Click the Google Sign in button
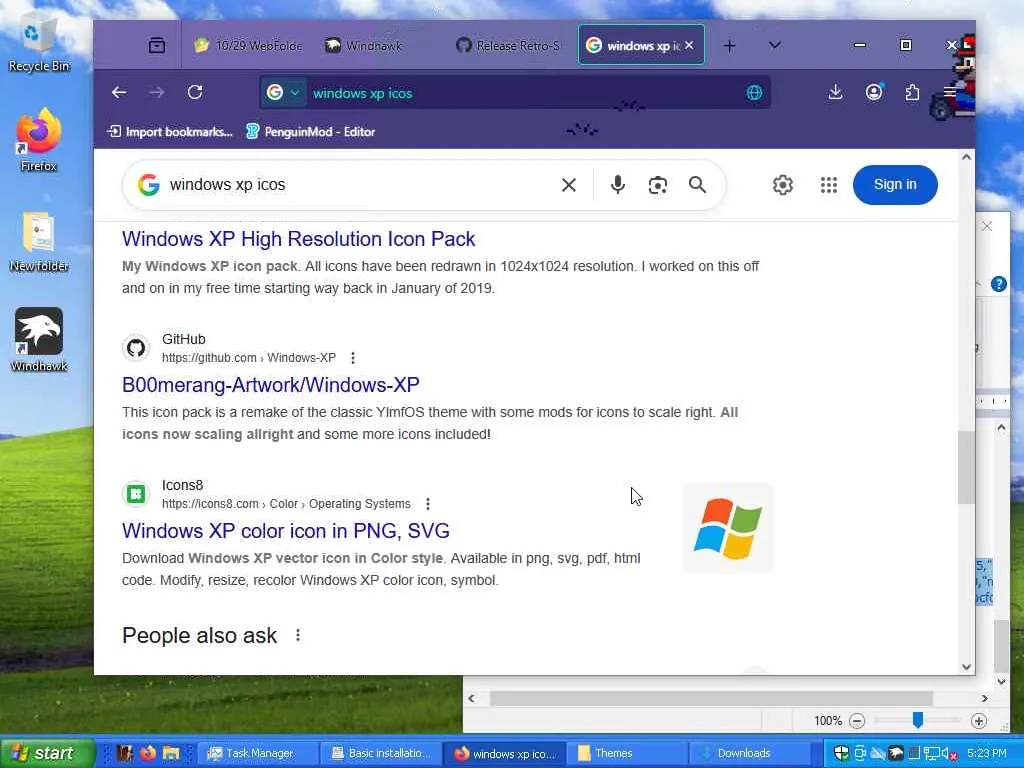This screenshot has height=768, width=1024. click(x=895, y=185)
